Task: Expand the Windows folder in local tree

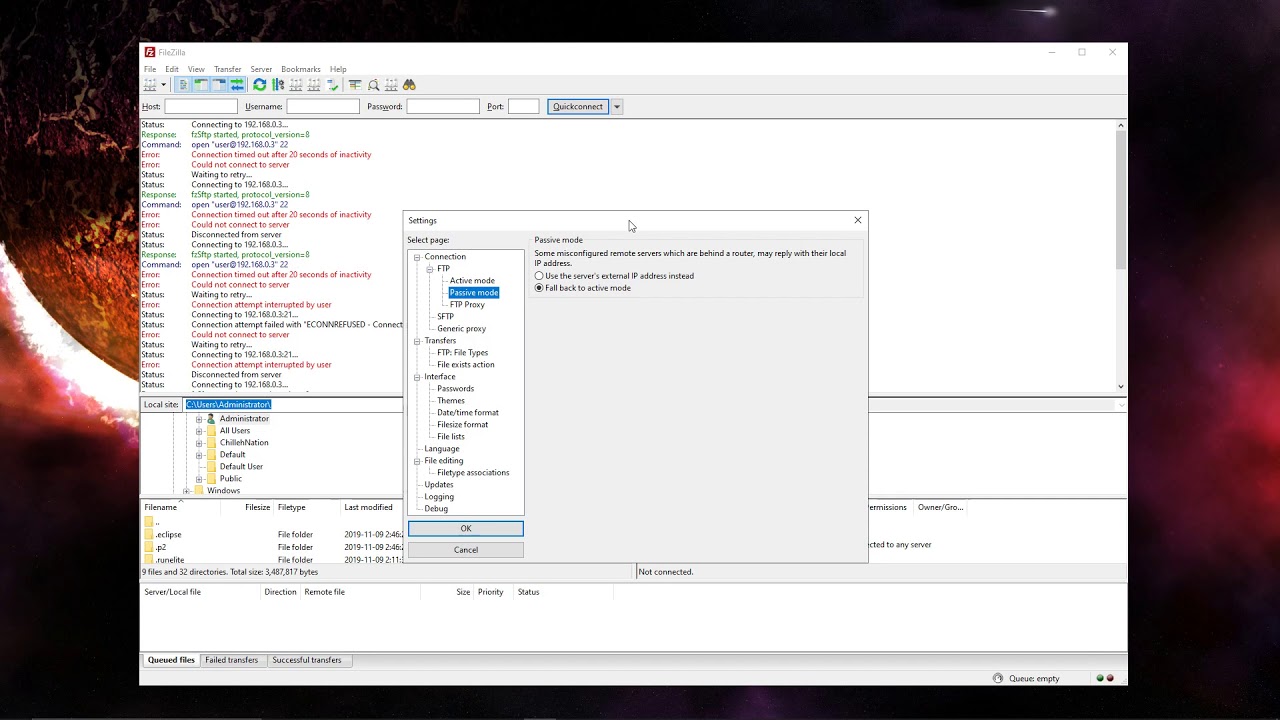Action: (186, 491)
